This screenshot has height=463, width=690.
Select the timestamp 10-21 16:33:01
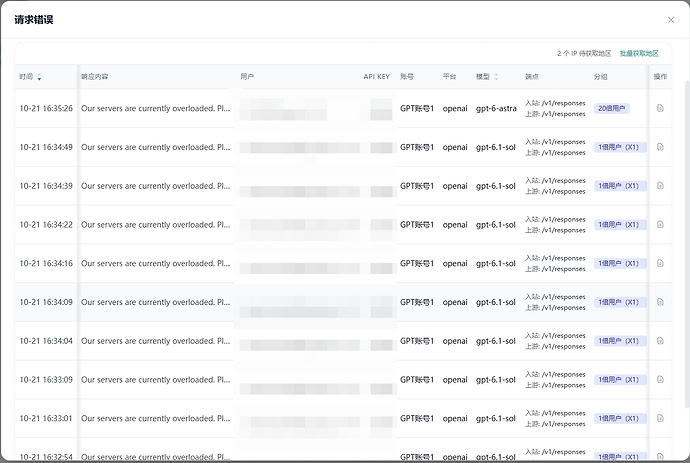point(46,418)
